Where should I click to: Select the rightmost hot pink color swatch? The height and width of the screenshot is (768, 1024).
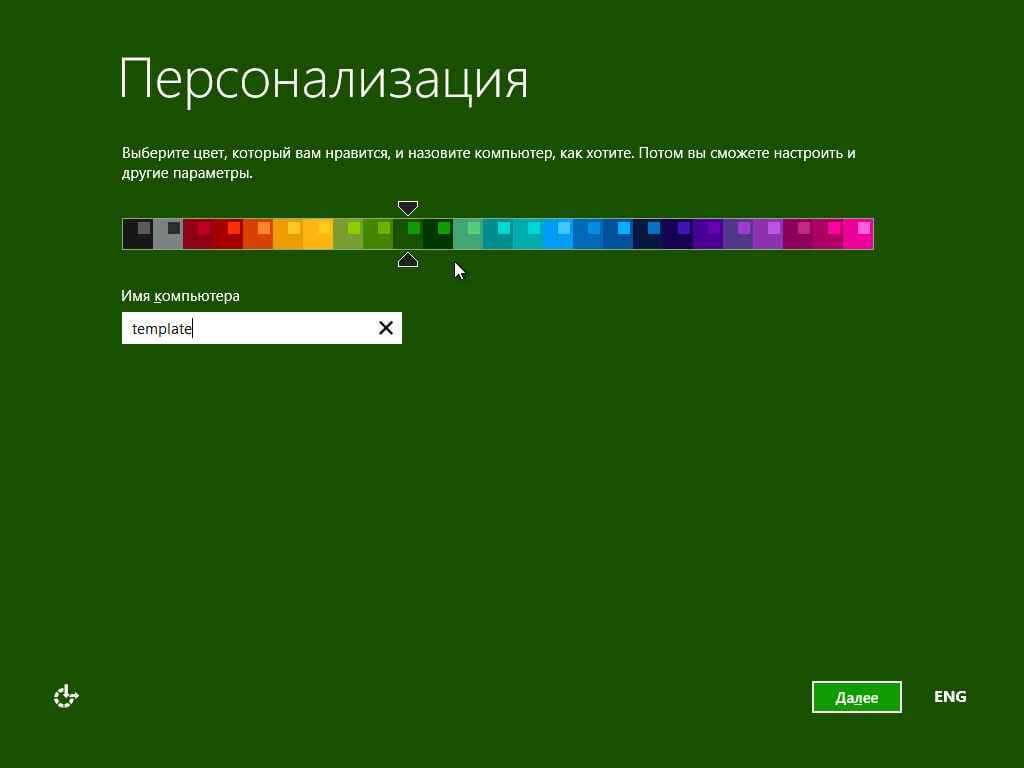(x=858, y=234)
